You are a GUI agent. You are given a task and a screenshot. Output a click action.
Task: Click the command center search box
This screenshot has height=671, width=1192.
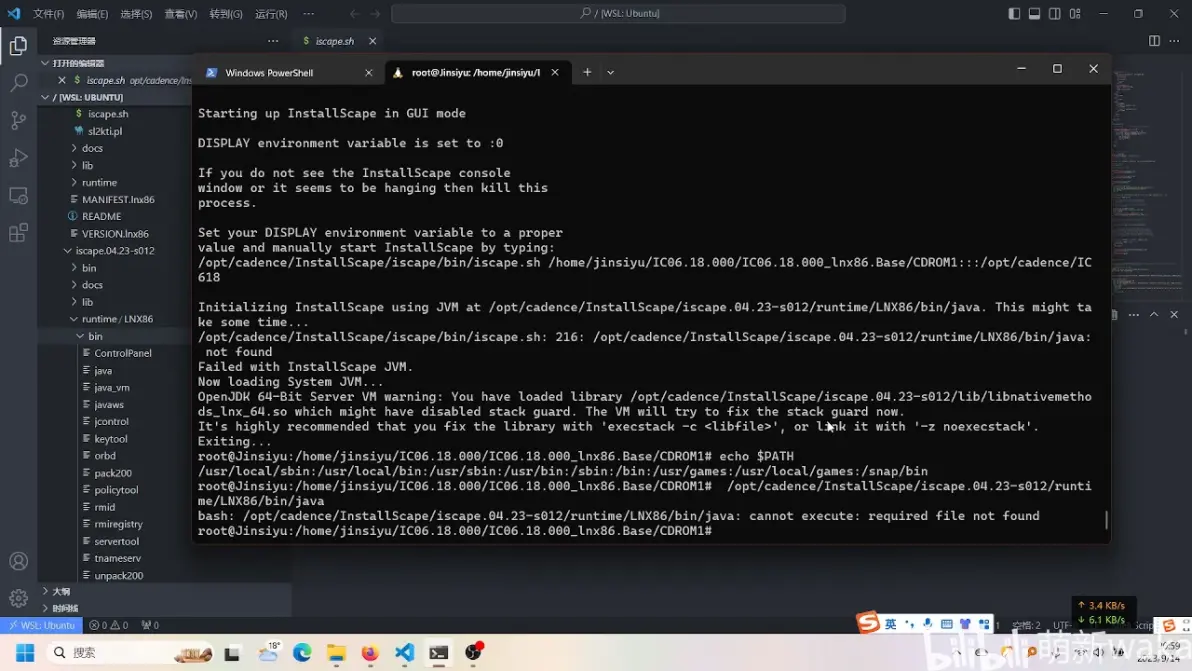point(618,14)
